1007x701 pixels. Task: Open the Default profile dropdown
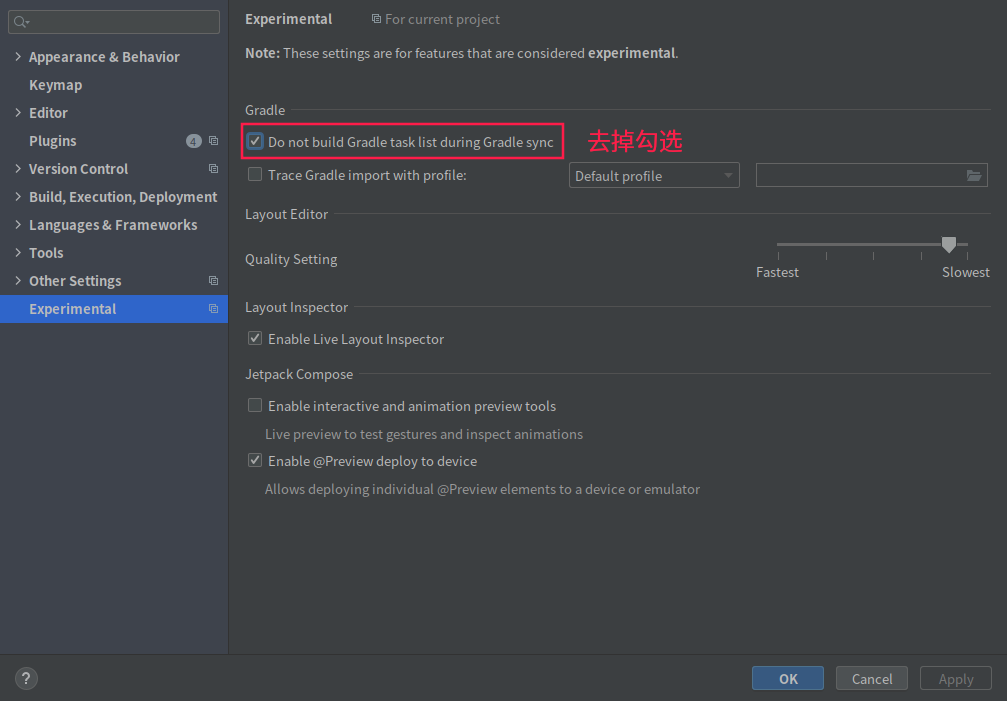tap(654, 175)
